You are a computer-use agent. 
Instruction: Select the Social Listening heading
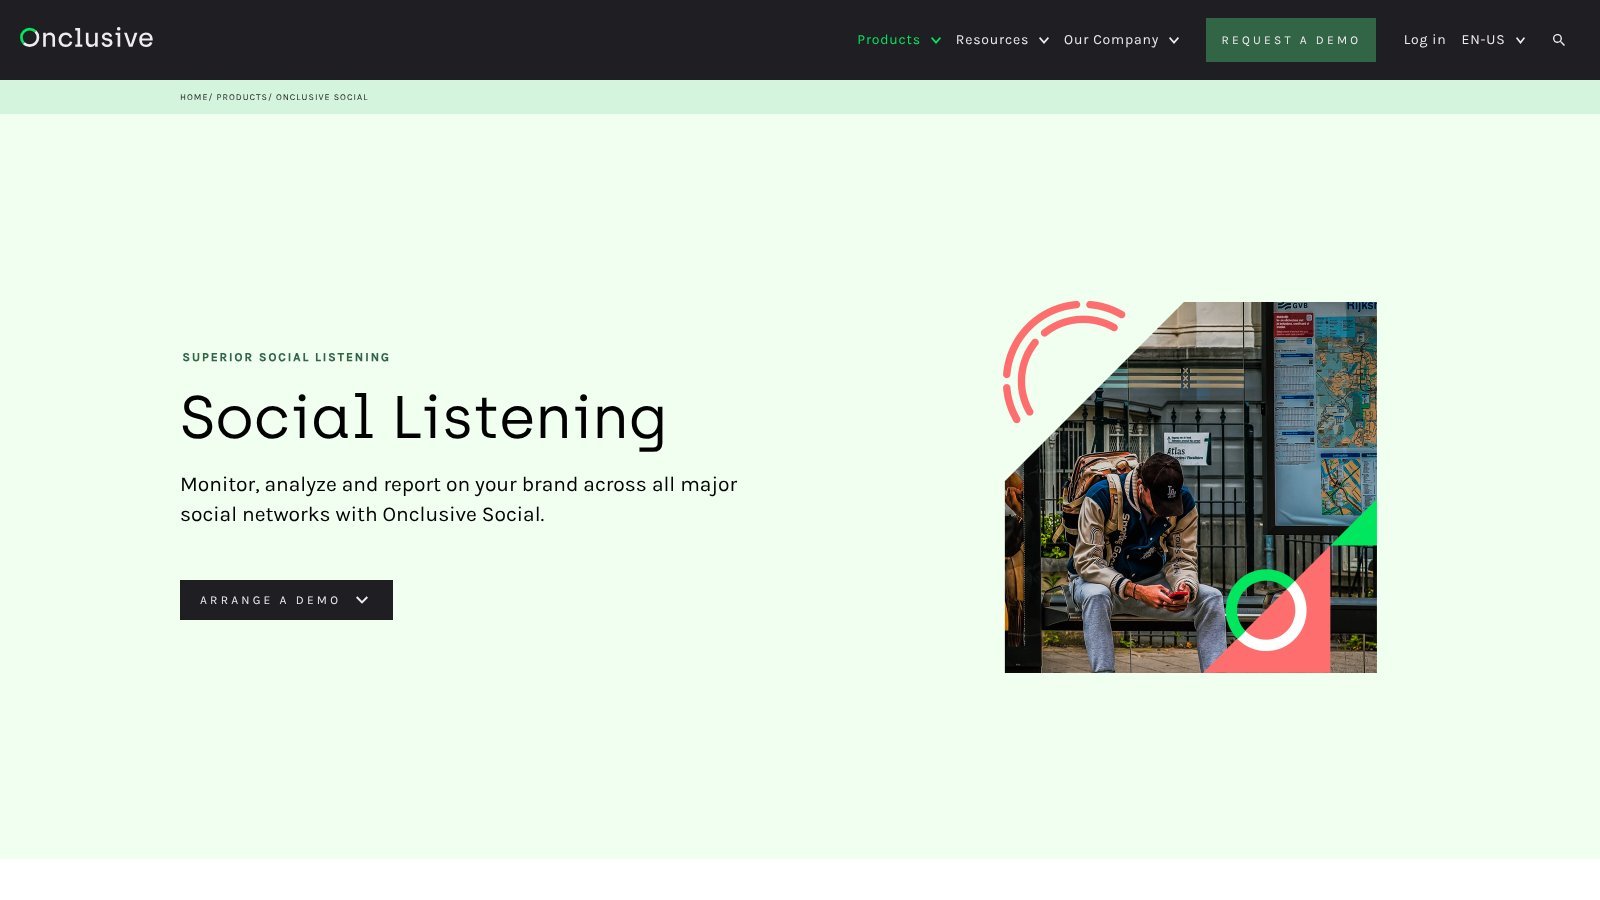click(x=423, y=418)
